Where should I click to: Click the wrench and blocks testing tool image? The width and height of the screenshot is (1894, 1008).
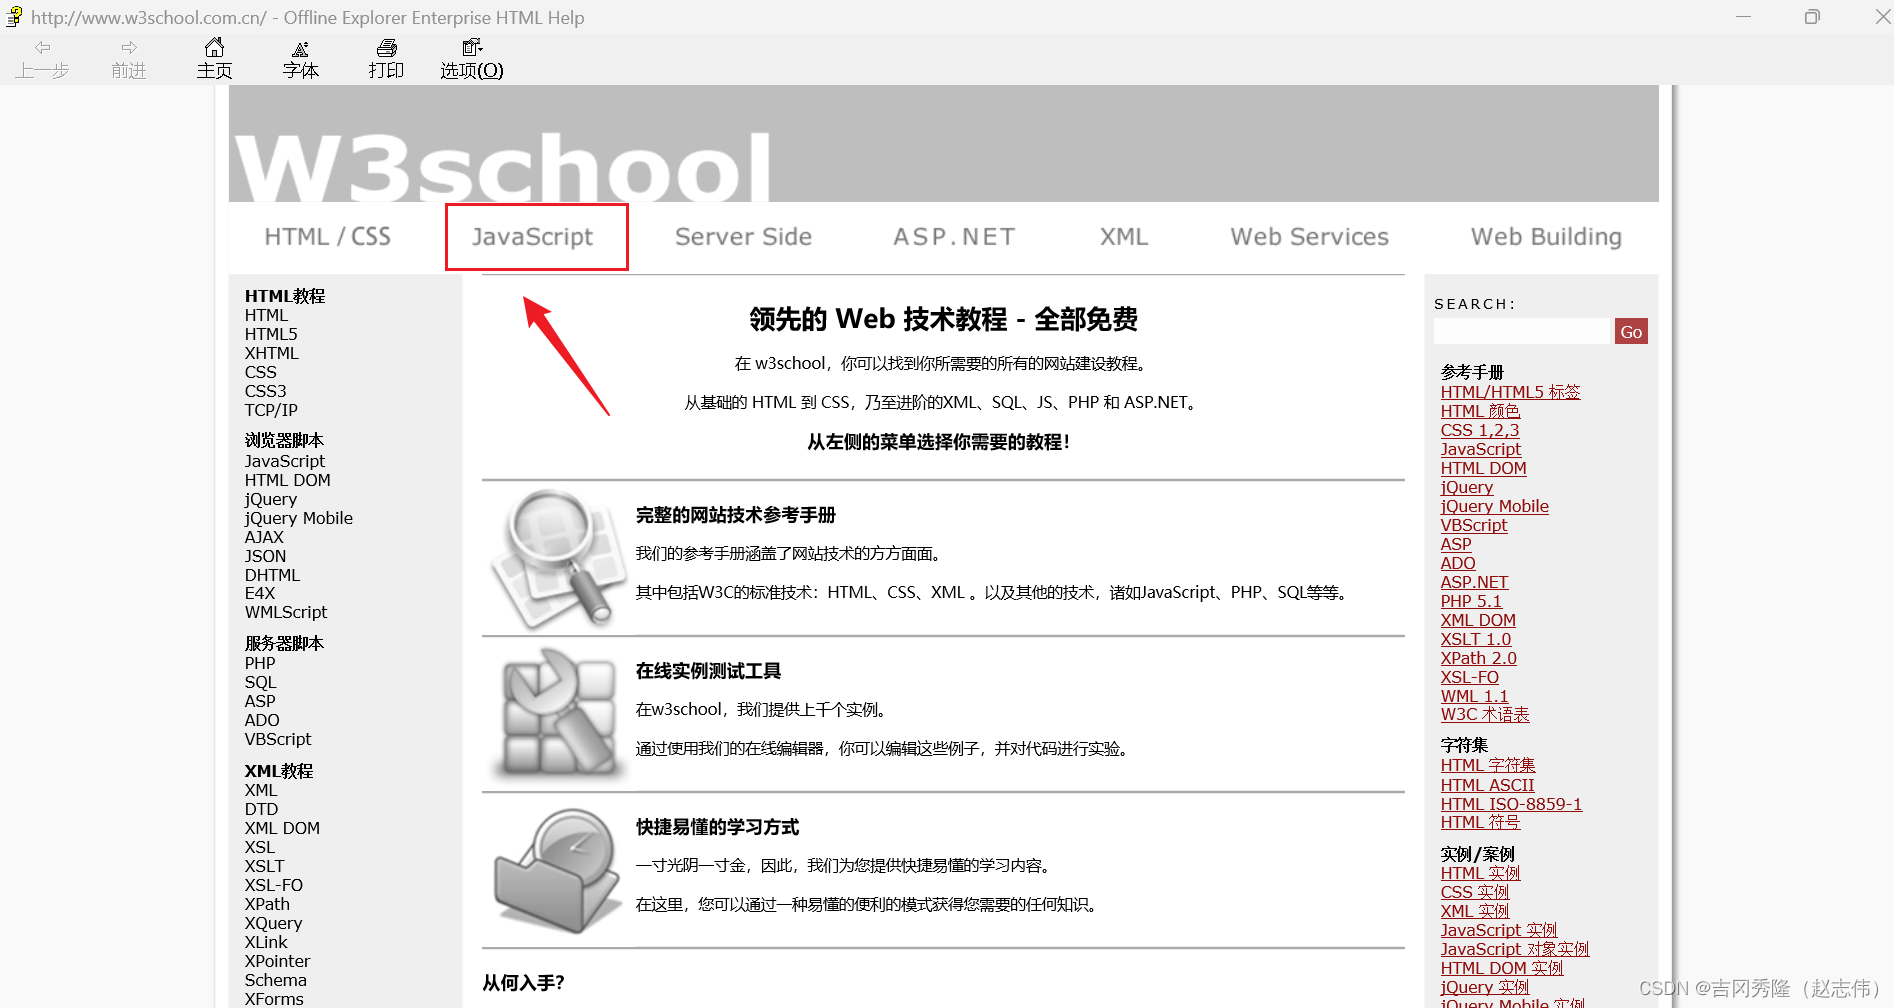tap(557, 714)
